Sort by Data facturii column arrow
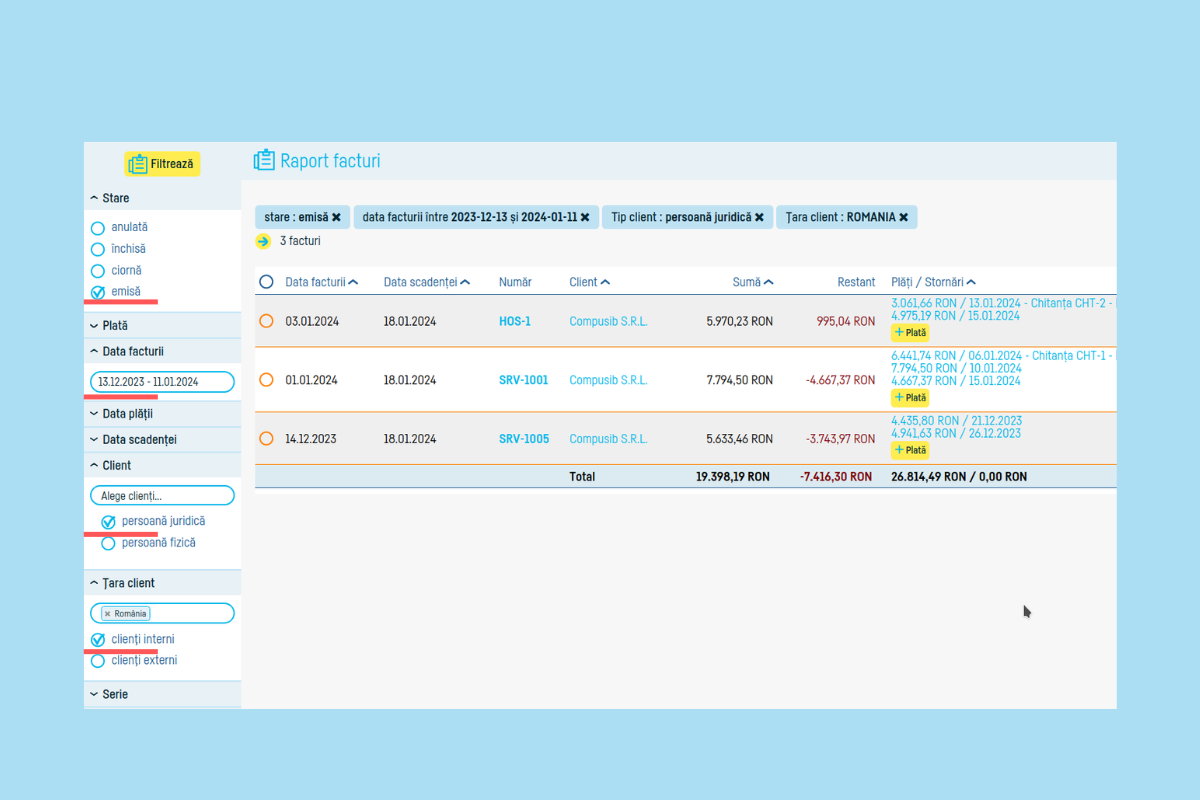The height and width of the screenshot is (800, 1200). (x=353, y=283)
